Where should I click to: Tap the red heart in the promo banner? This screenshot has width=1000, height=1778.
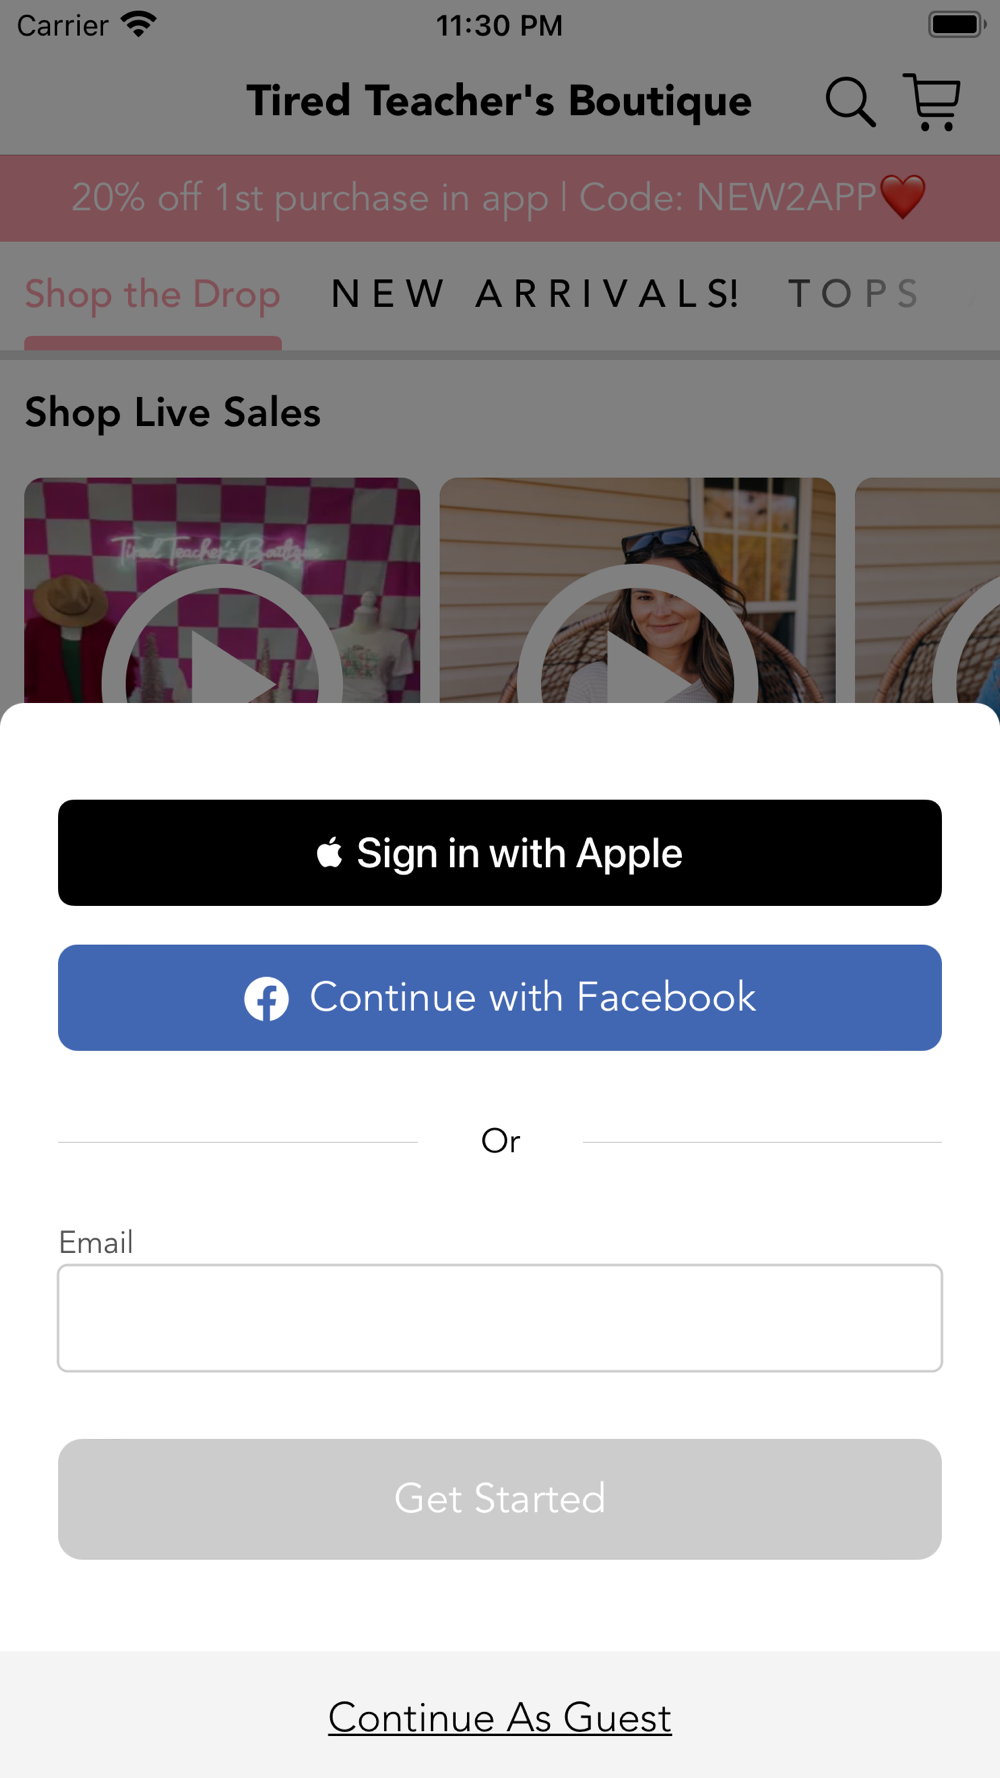point(902,197)
